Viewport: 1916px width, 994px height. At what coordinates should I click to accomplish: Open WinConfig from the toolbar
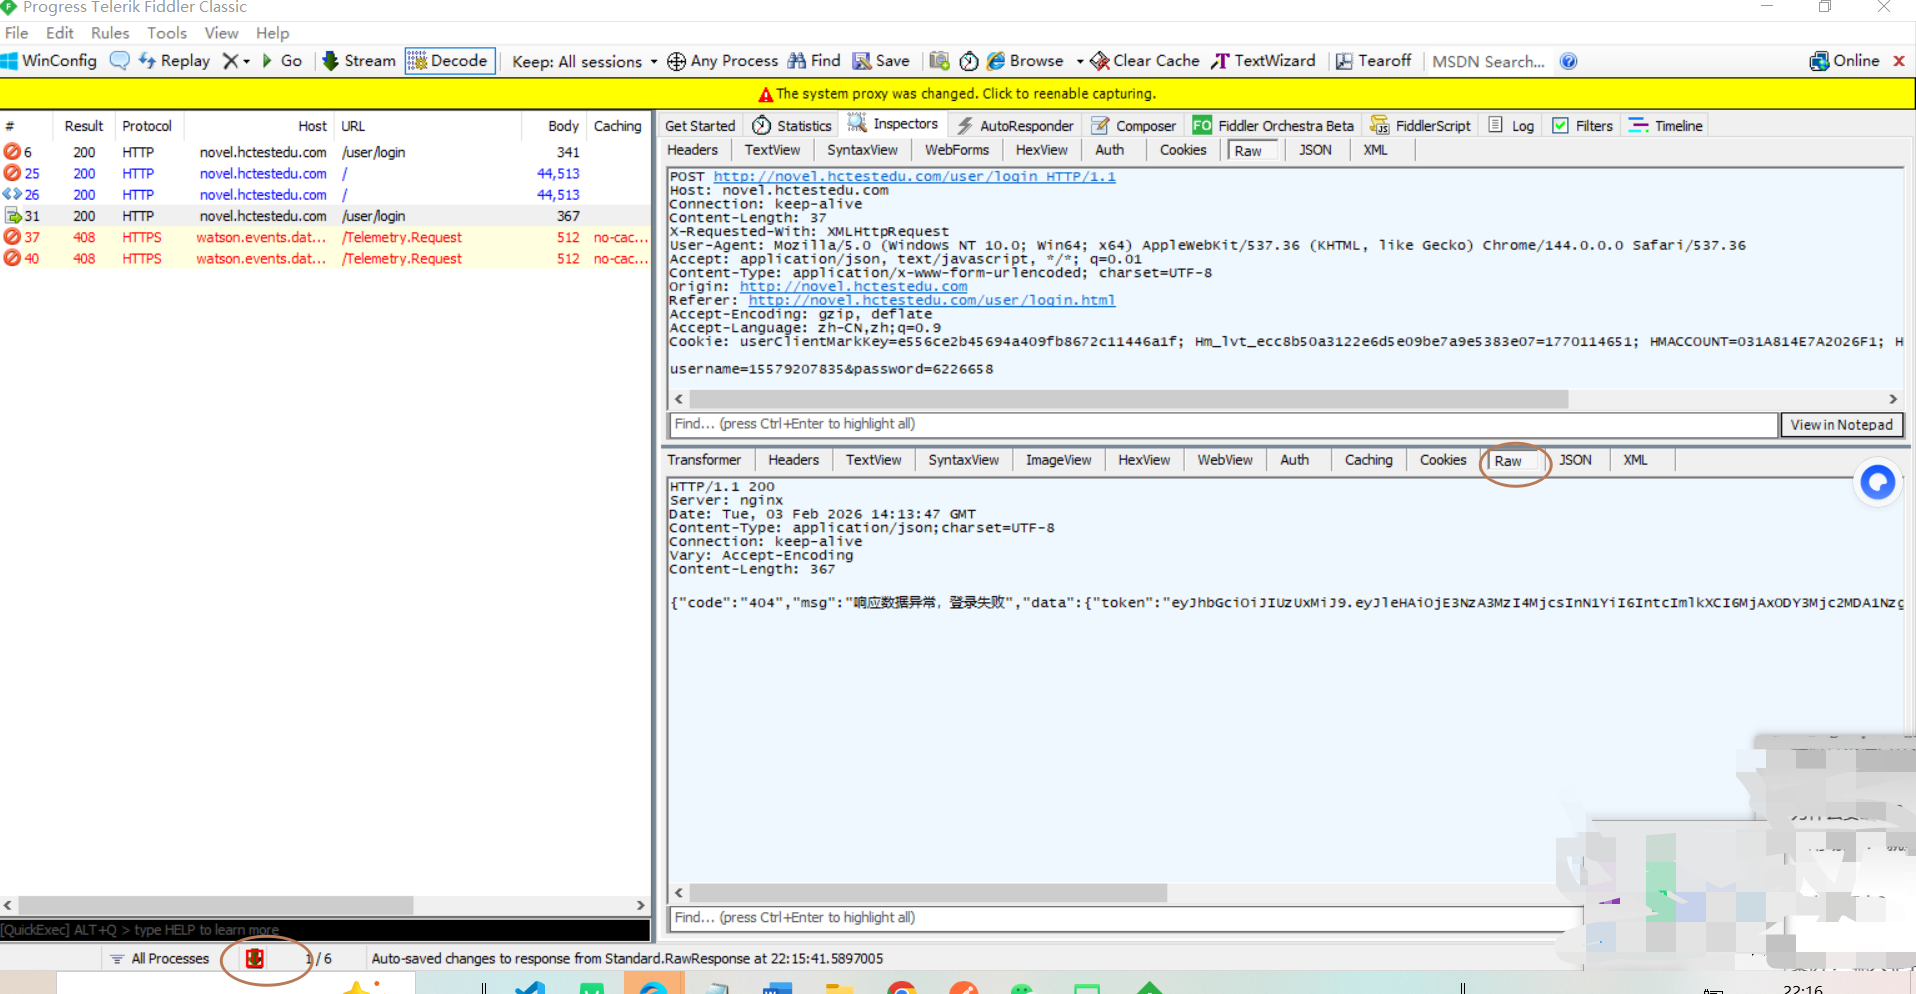click(x=50, y=61)
